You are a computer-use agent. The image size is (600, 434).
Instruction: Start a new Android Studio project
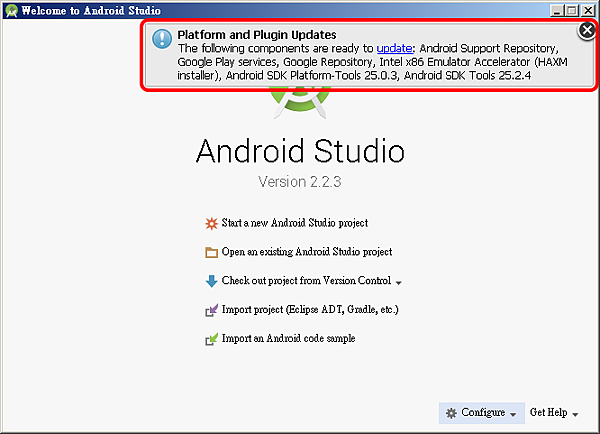click(295, 223)
